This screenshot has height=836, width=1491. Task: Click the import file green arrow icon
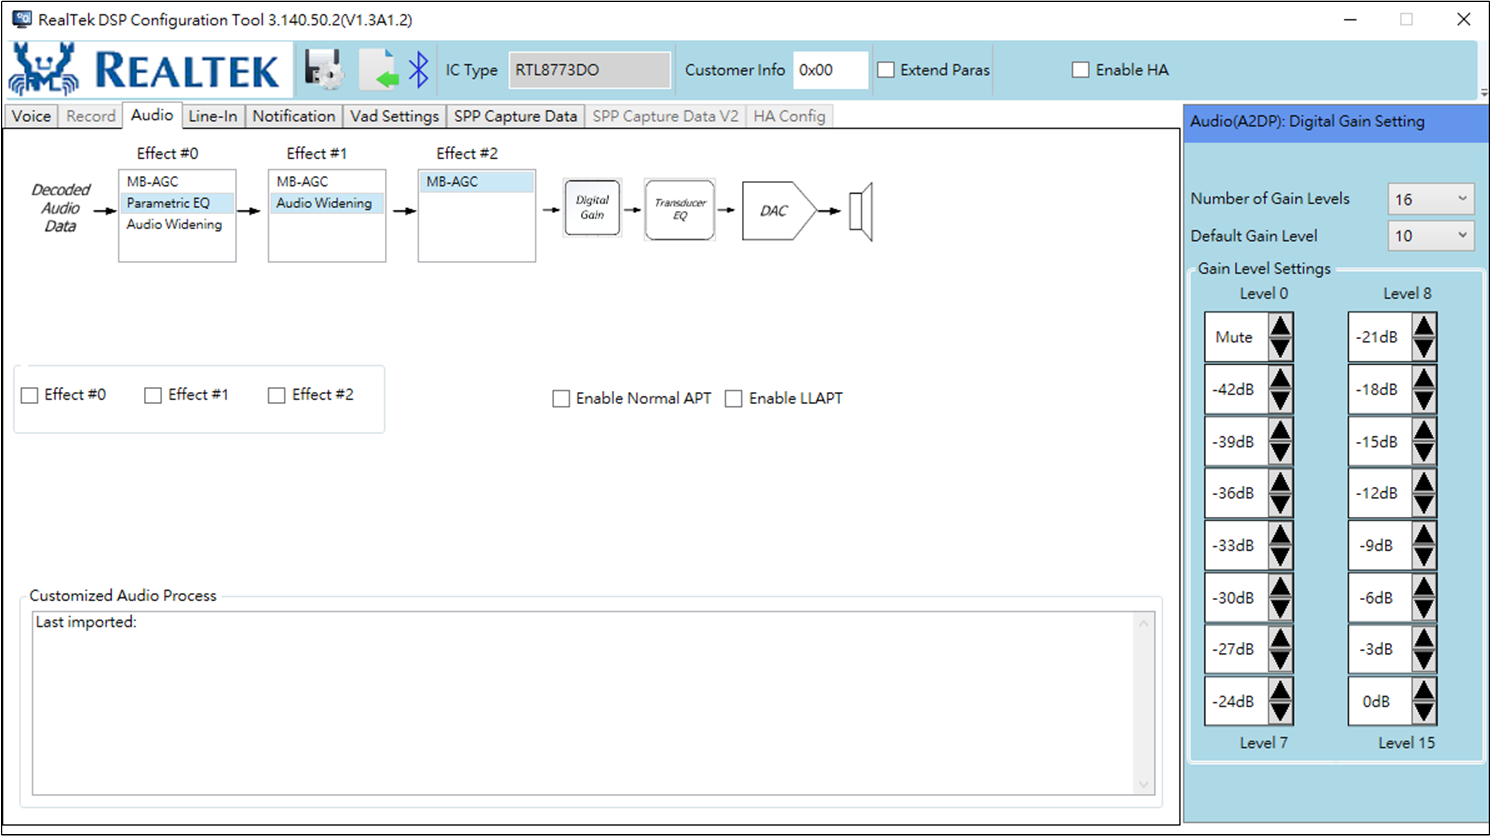pos(379,69)
